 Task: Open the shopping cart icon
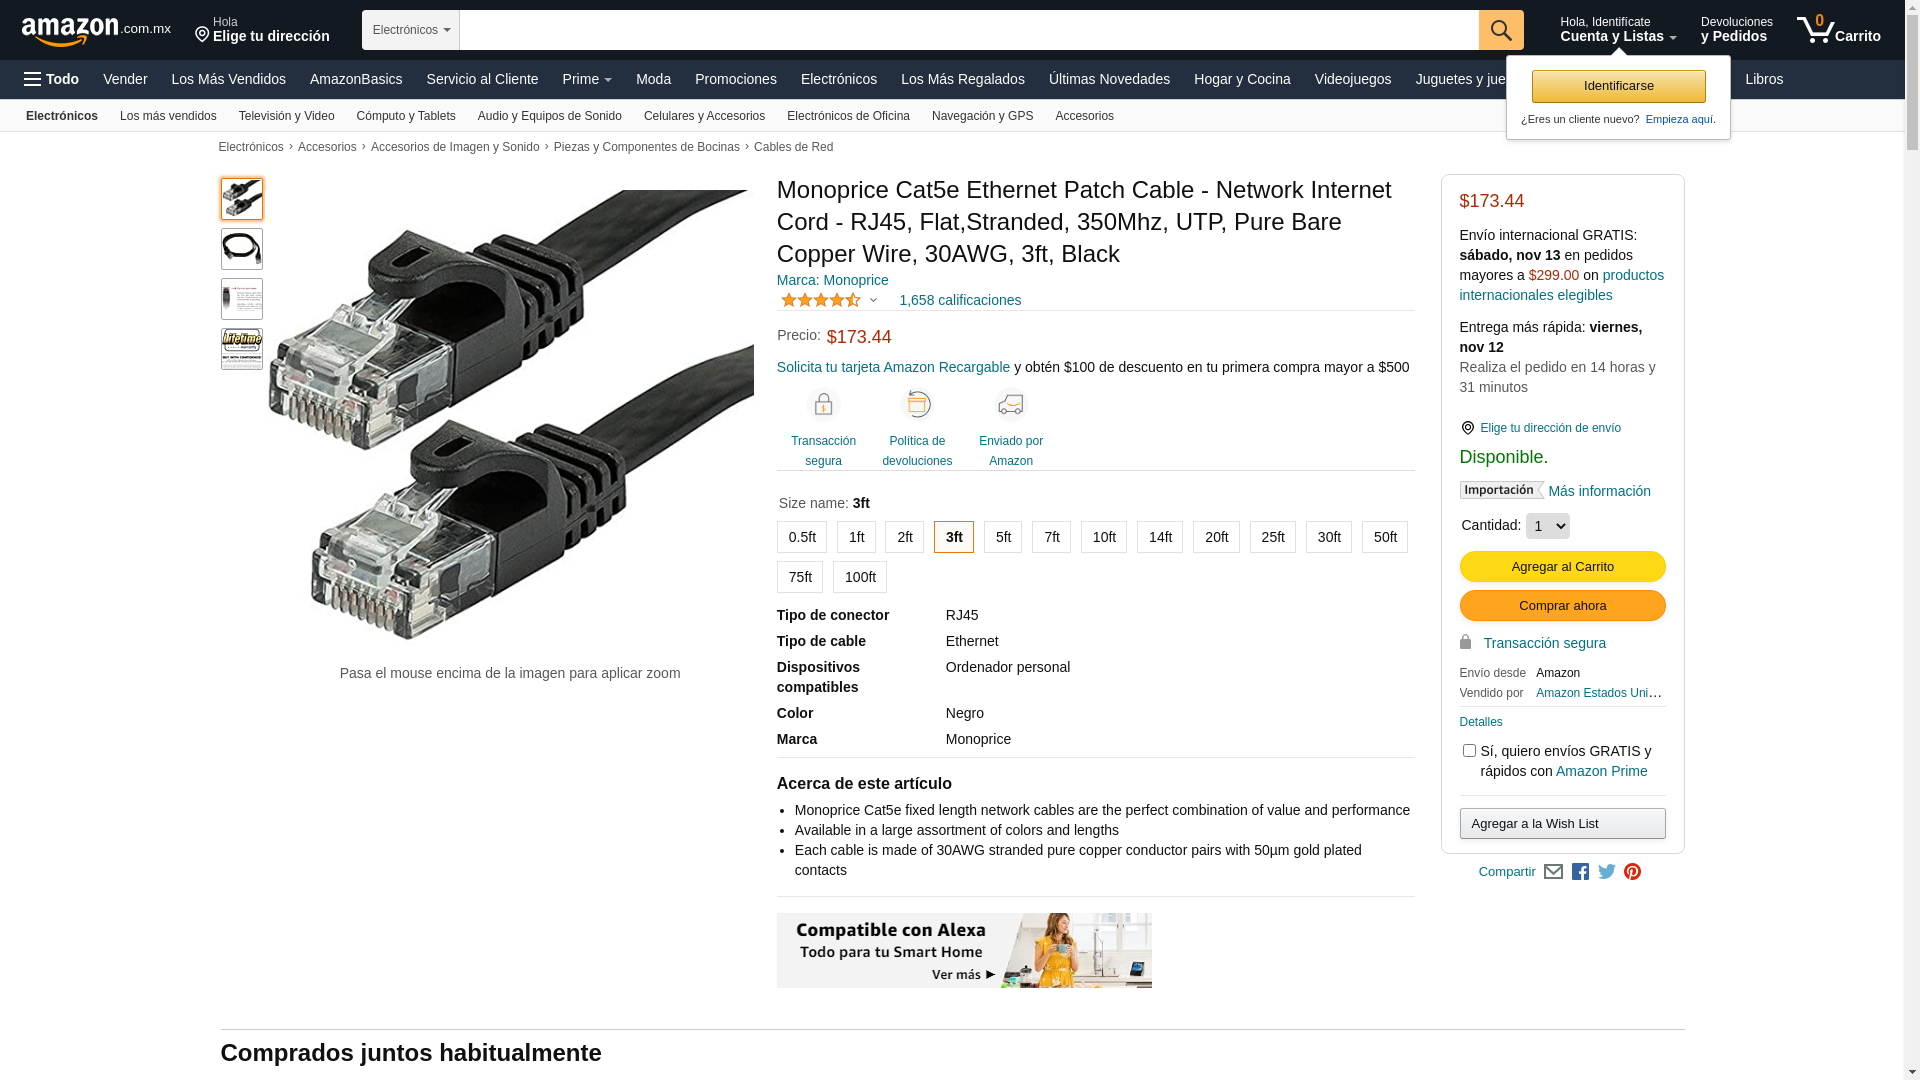[x=1838, y=30]
